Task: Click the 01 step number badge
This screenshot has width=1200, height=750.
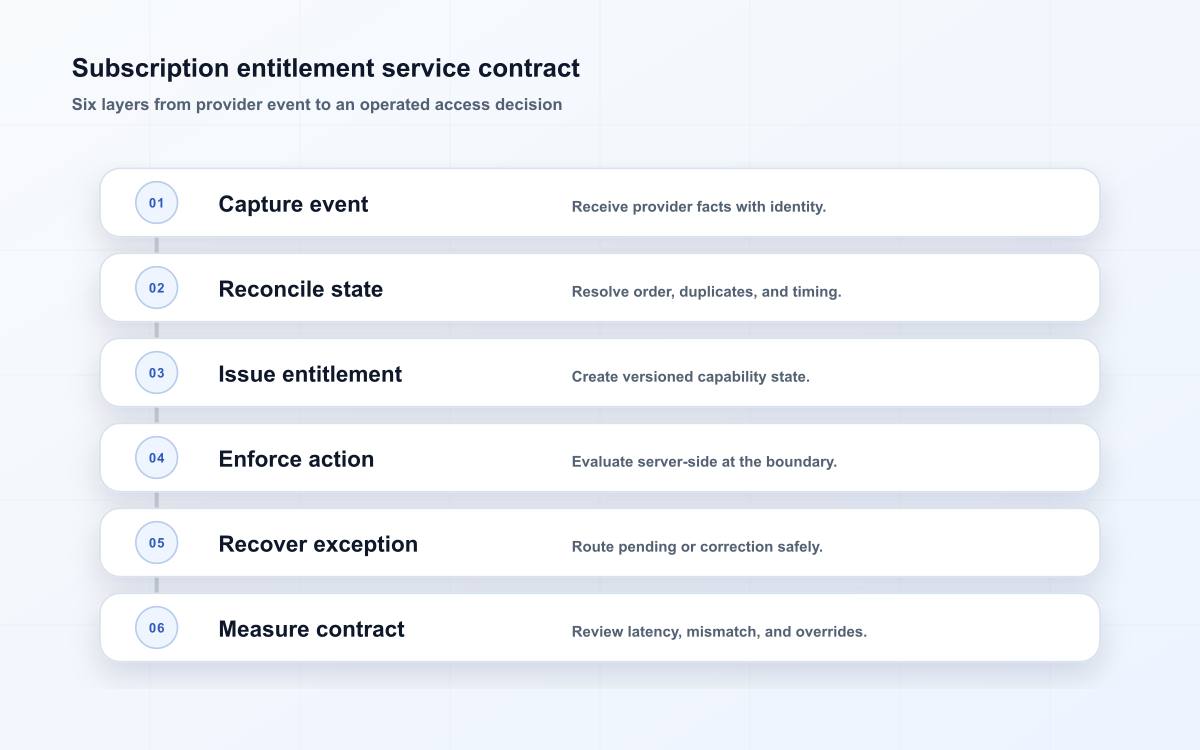Action: pyautogui.click(x=156, y=203)
